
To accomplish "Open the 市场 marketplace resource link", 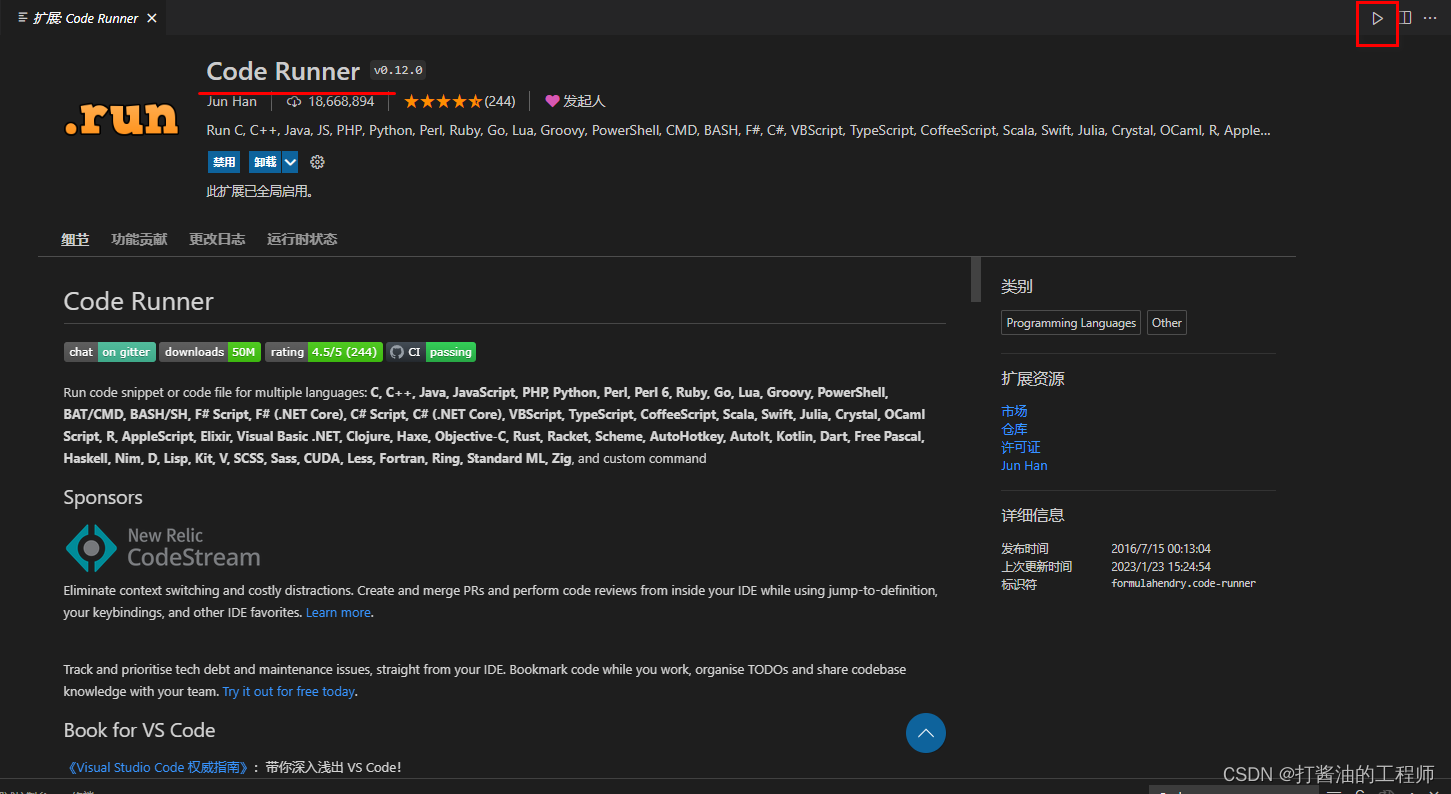I will coord(1014,411).
